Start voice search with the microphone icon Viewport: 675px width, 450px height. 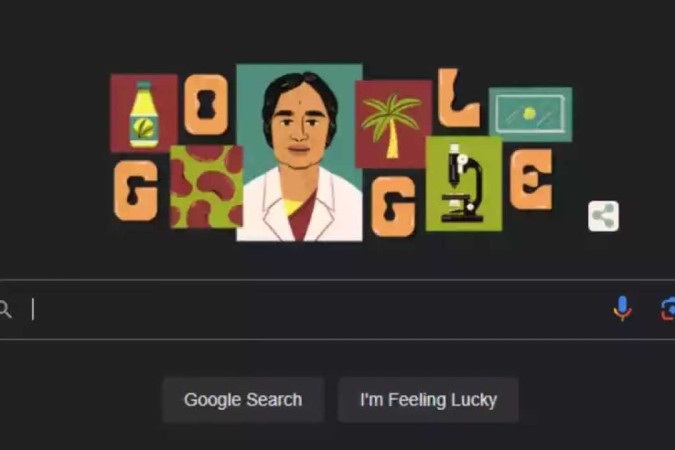tap(622, 308)
